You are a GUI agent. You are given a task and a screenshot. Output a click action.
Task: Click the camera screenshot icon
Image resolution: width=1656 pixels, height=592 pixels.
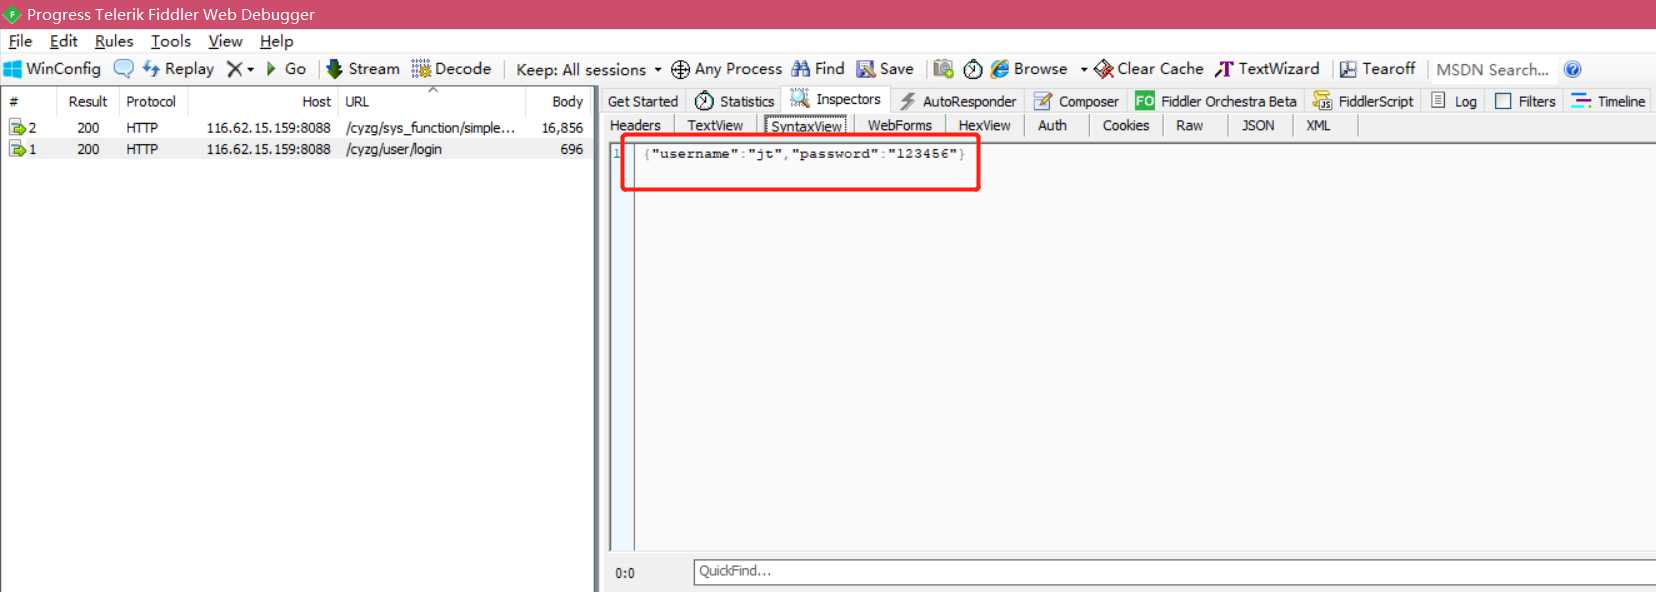click(x=943, y=69)
